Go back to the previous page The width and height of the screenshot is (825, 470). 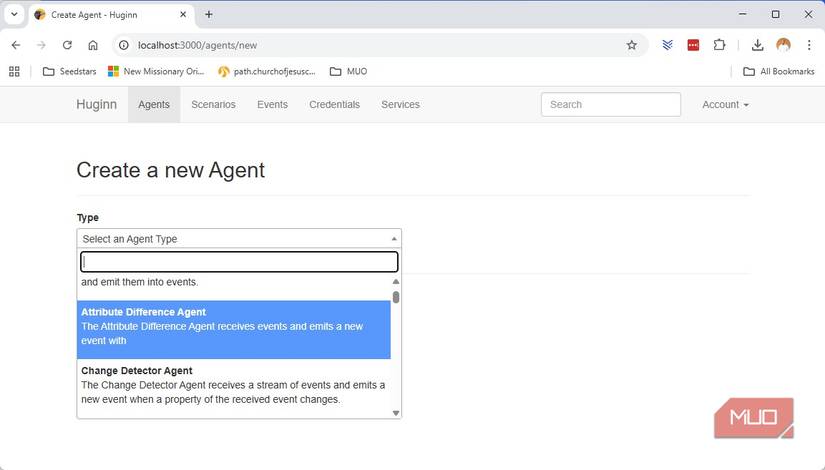pyautogui.click(x=16, y=45)
